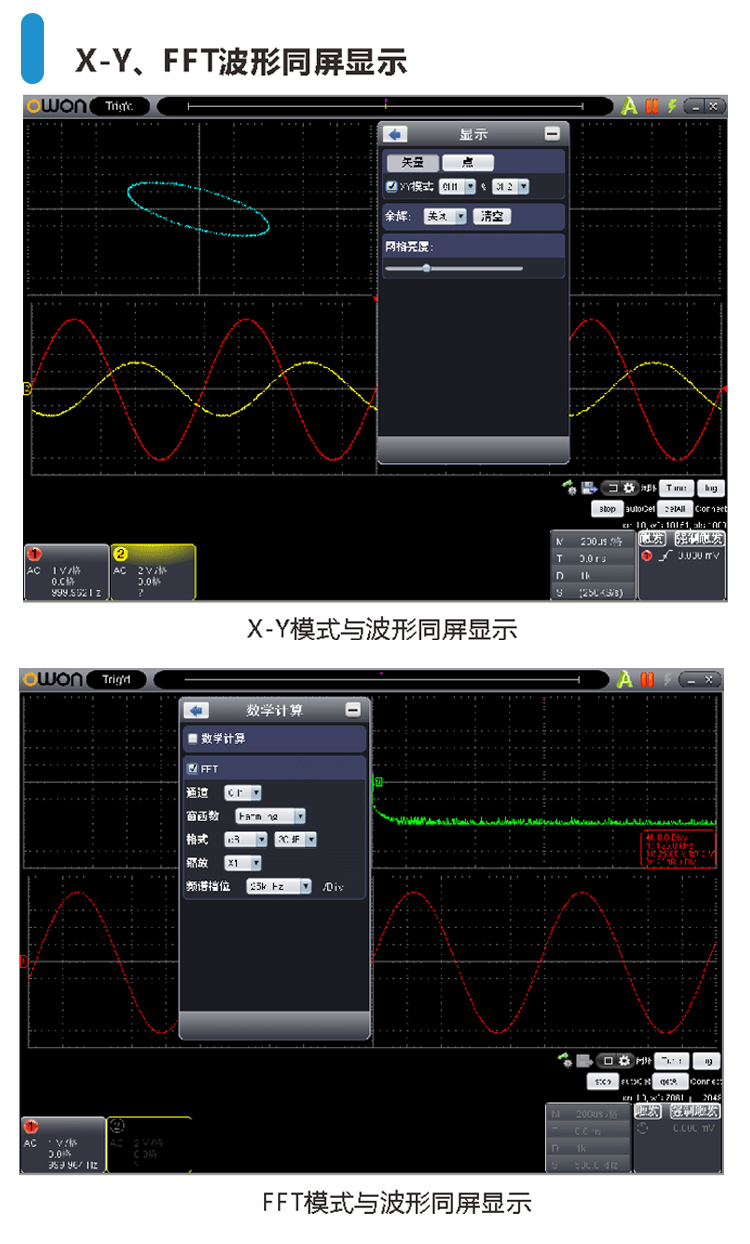Collapse the 数学计算 panel with minus icon

point(352,710)
